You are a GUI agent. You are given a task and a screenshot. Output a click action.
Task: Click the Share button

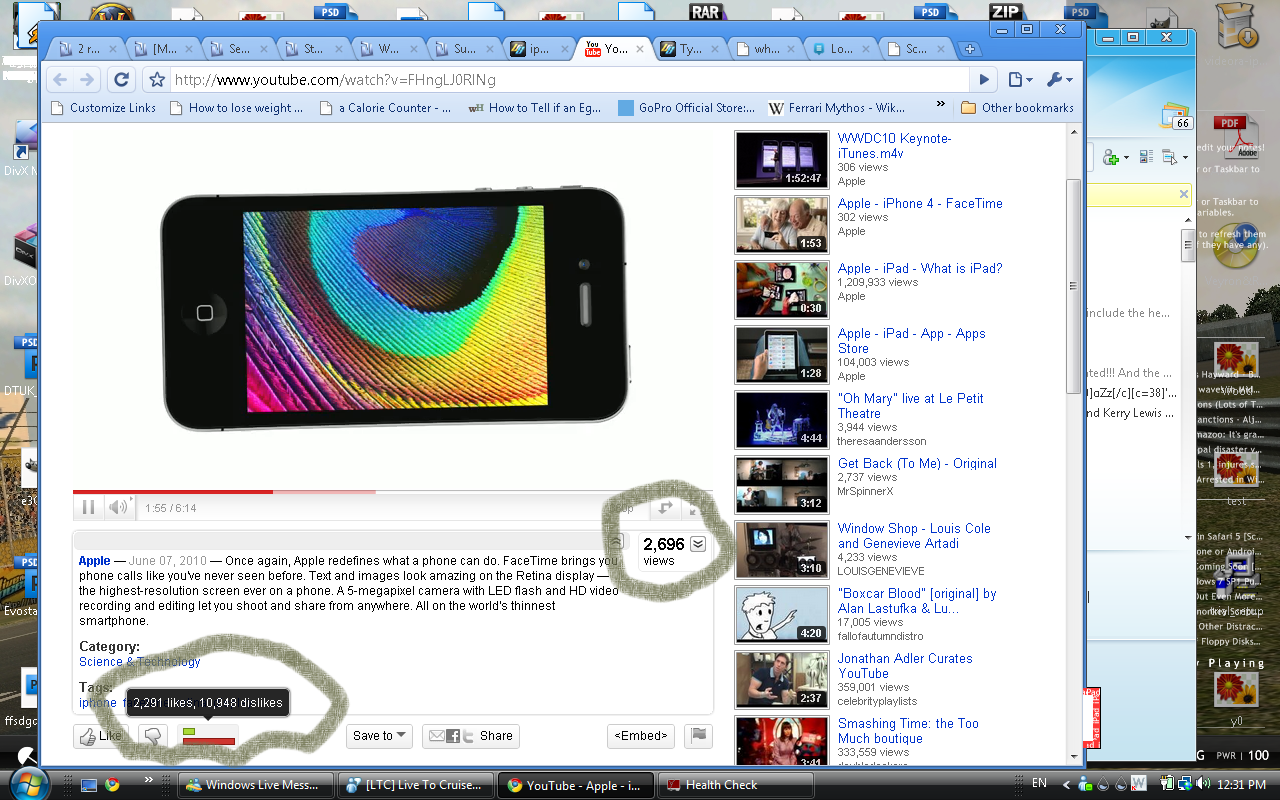click(470, 736)
